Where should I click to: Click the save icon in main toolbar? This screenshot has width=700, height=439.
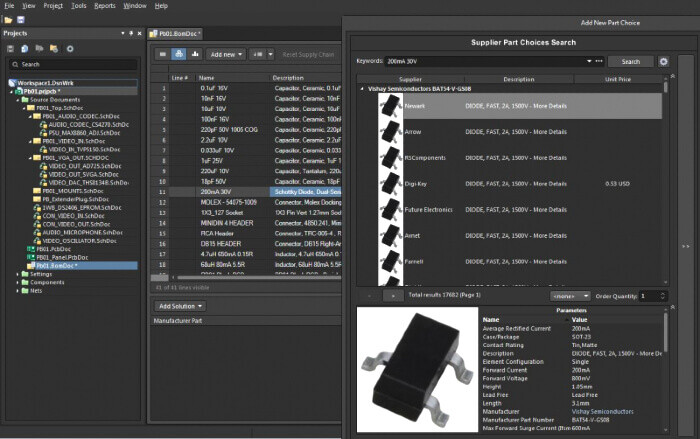point(21,20)
